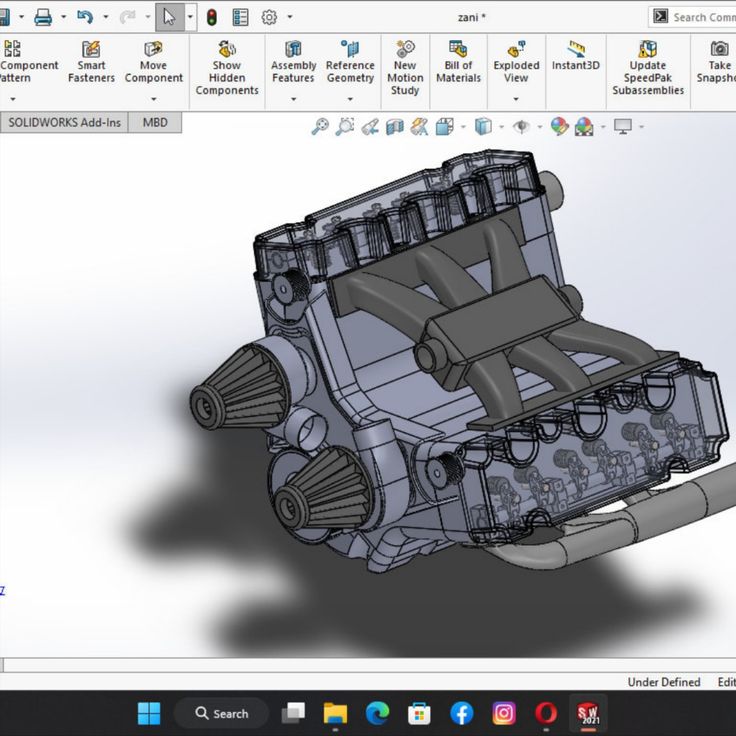Expand View Orientation dropdown arrow

463,127
